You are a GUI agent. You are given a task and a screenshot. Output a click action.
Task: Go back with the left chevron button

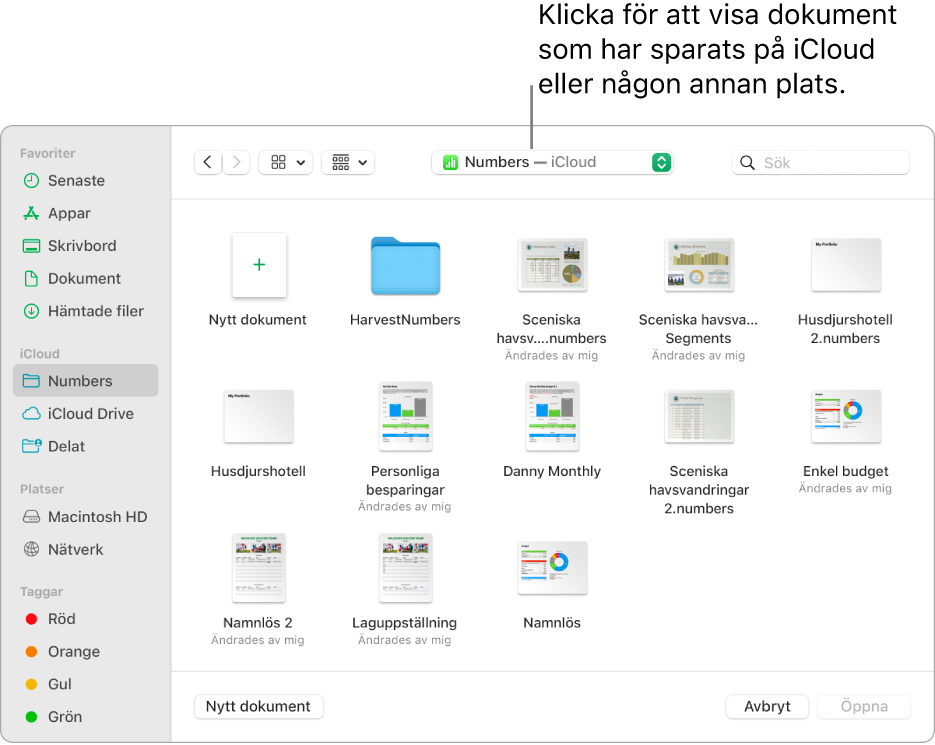[208, 162]
